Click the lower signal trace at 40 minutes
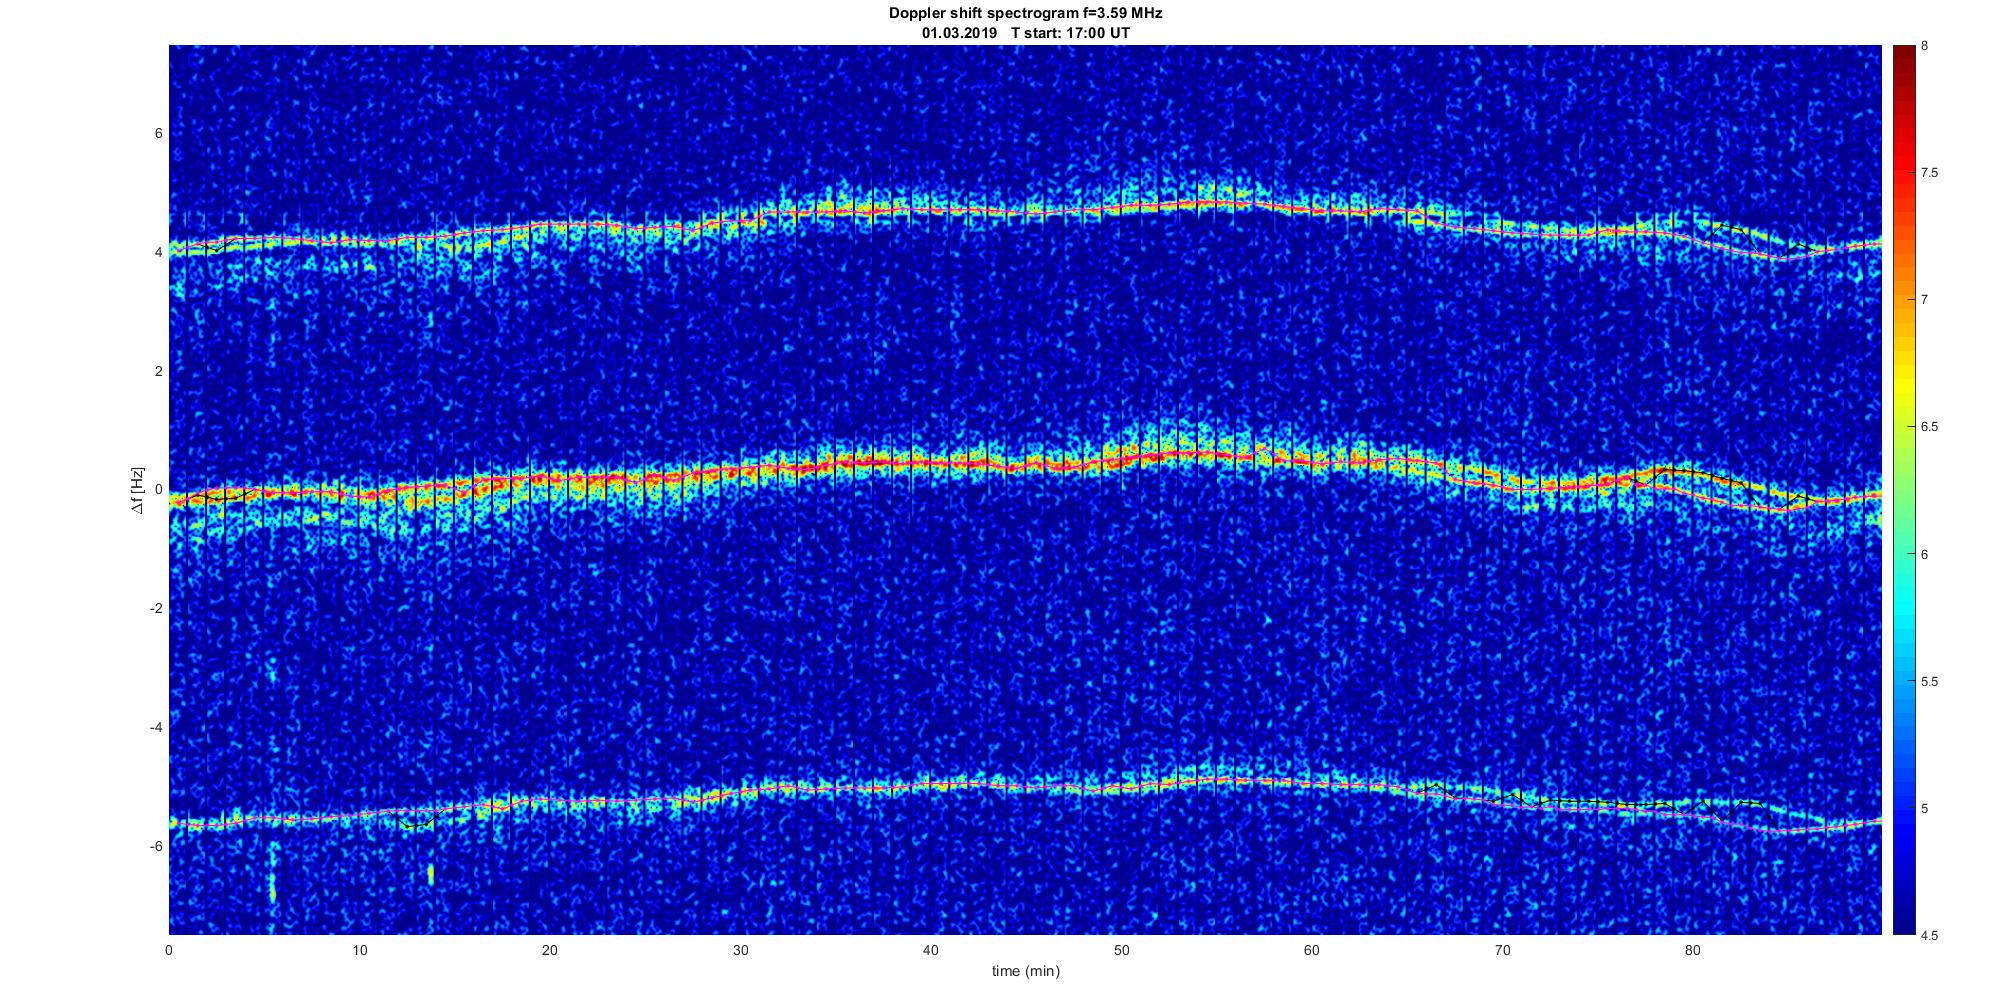The width and height of the screenshot is (2000, 1003). [931, 786]
